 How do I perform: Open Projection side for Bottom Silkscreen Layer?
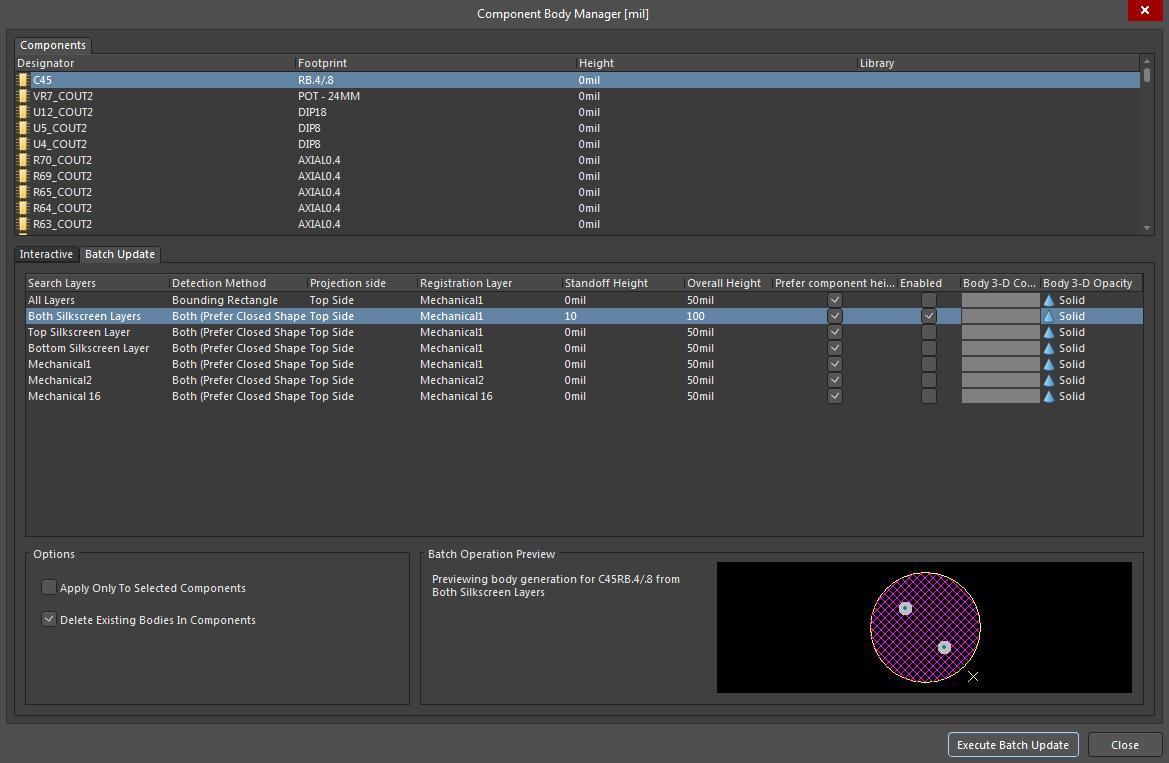(362, 348)
